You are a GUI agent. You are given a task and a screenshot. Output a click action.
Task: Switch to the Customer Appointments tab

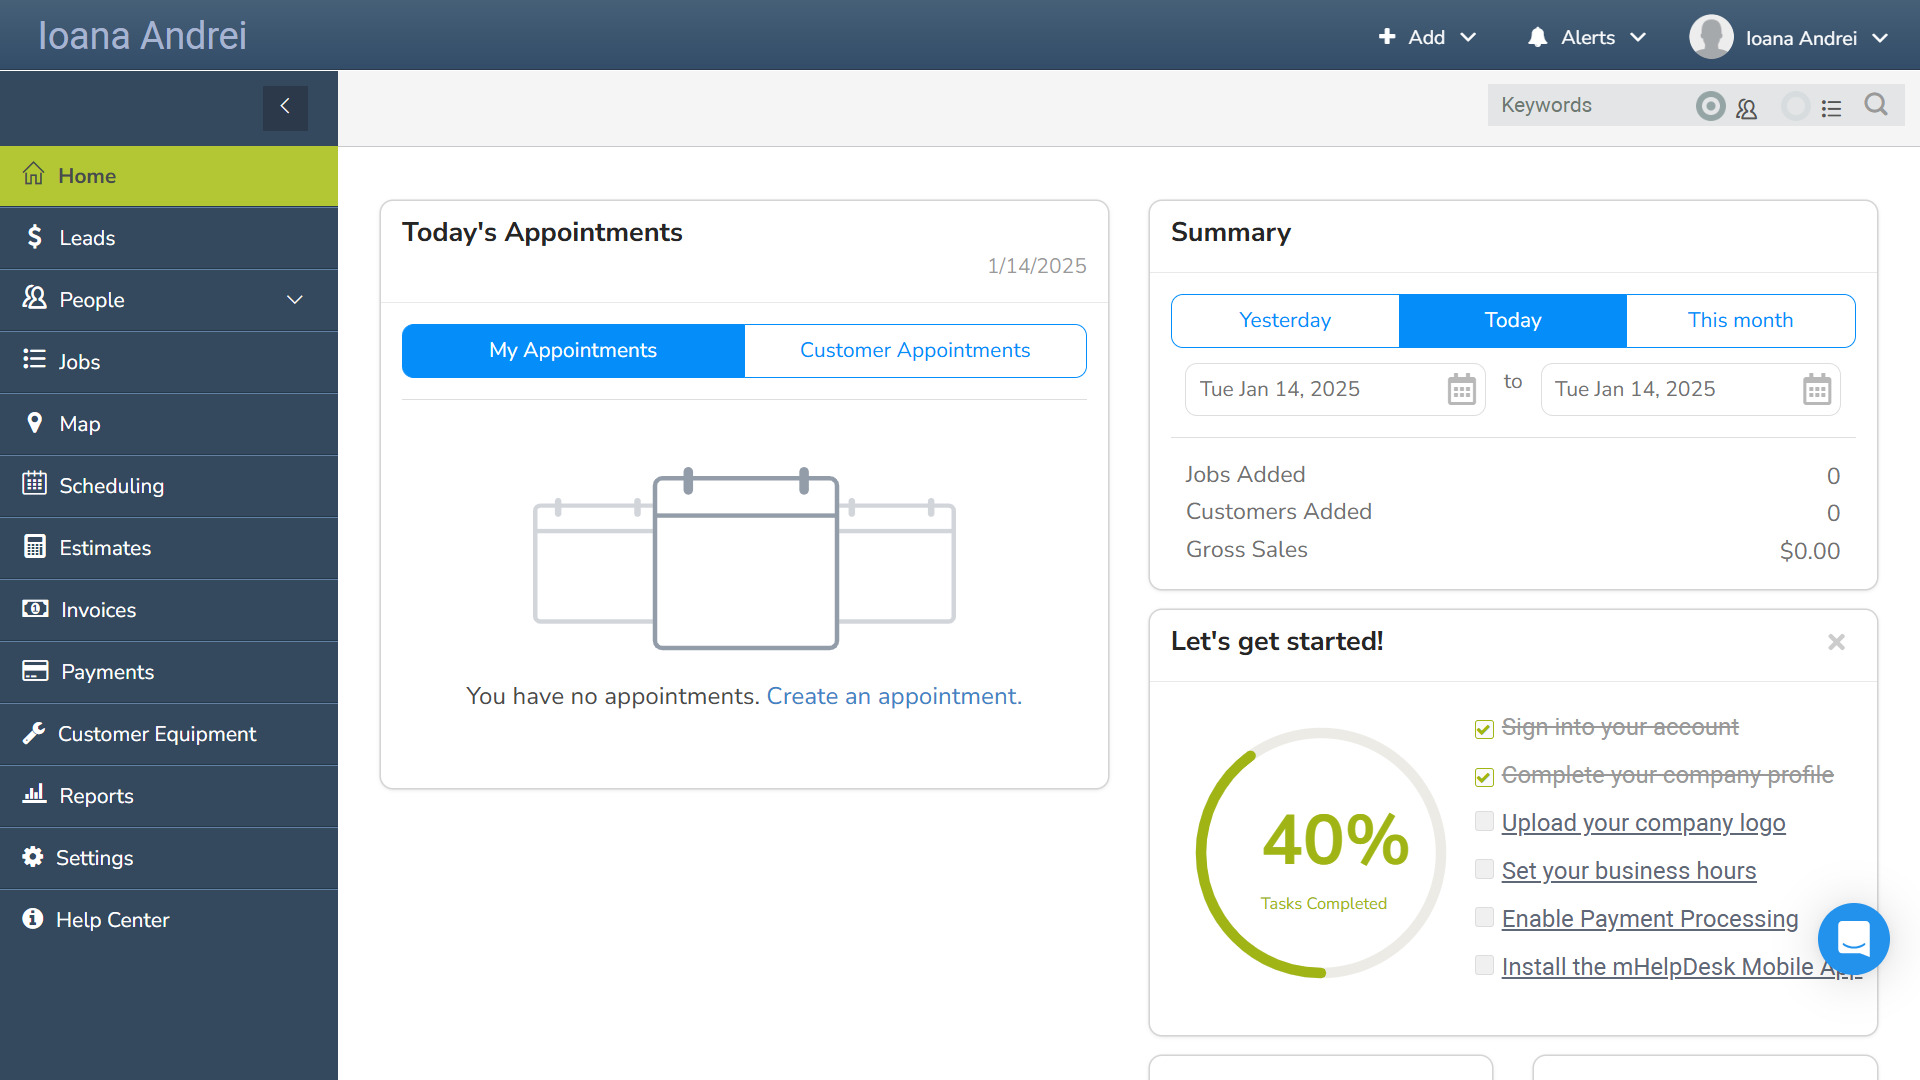tap(915, 350)
